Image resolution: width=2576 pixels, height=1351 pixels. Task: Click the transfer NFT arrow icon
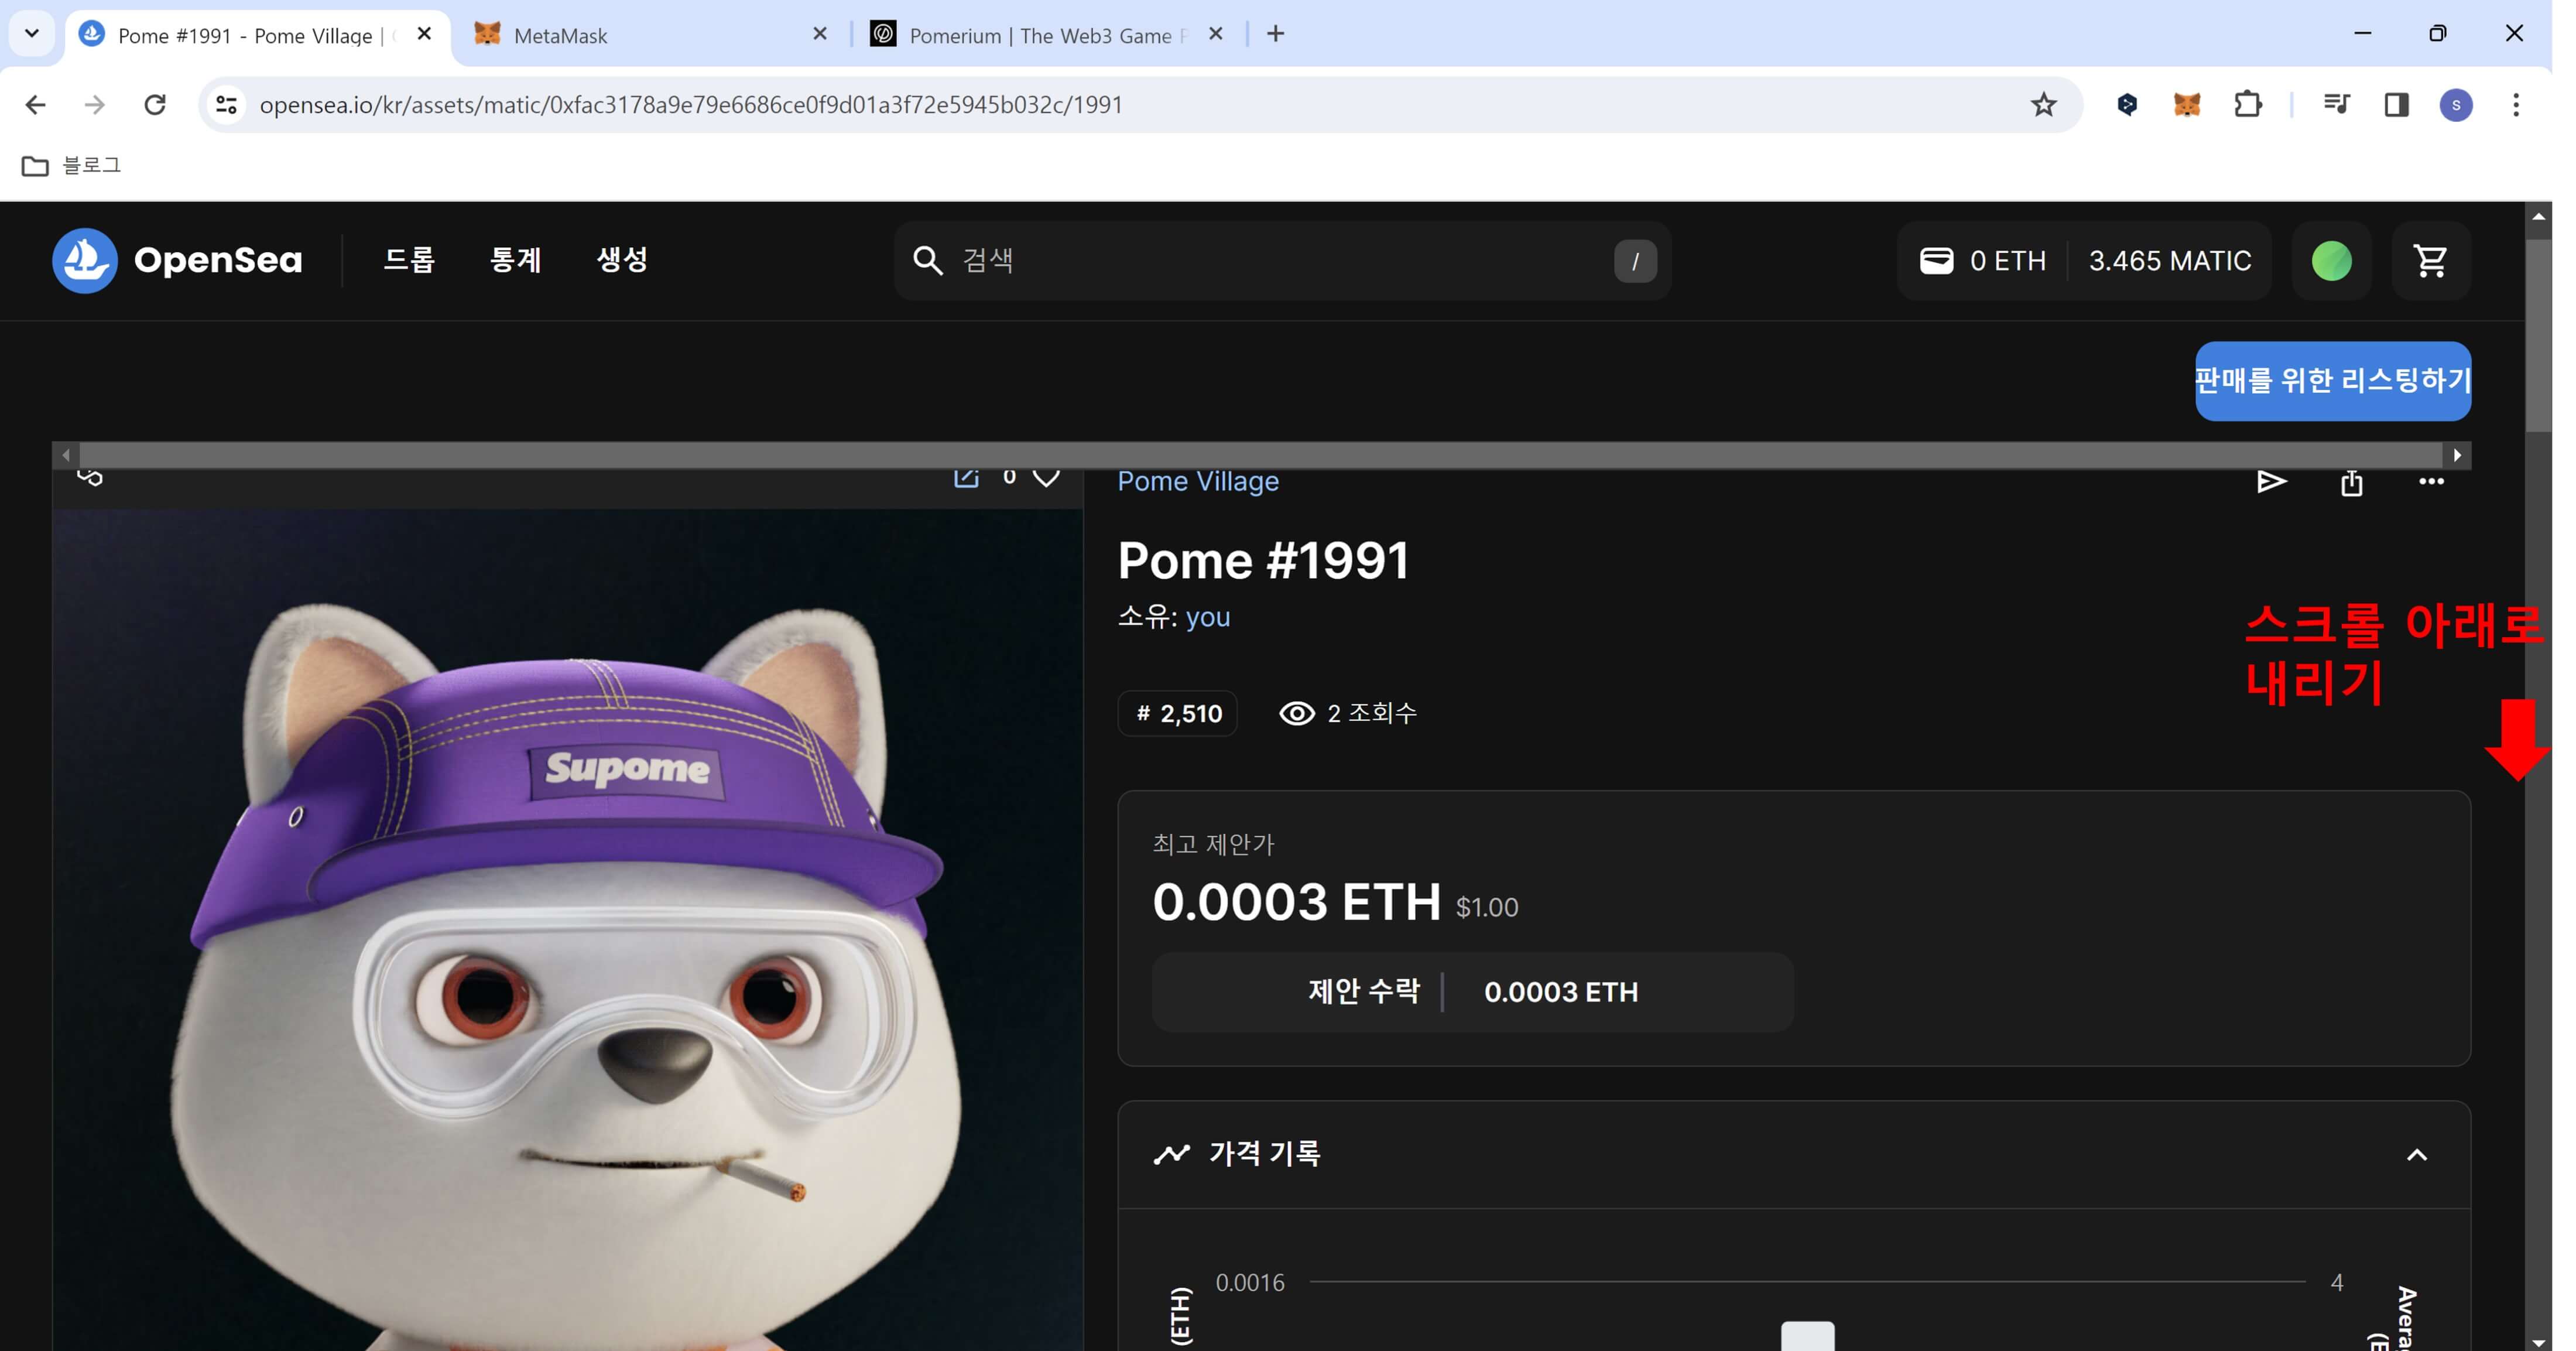coord(2271,482)
